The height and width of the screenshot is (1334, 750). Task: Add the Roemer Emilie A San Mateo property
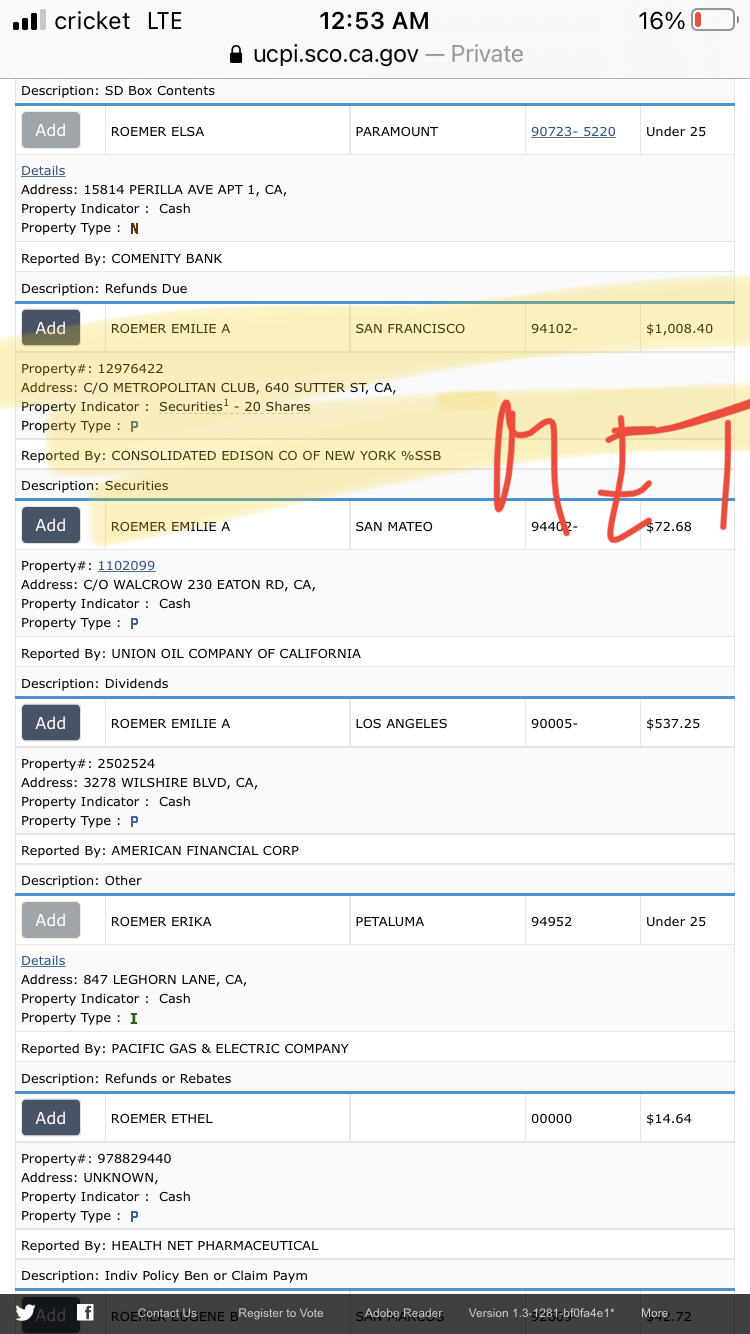tap(51, 525)
